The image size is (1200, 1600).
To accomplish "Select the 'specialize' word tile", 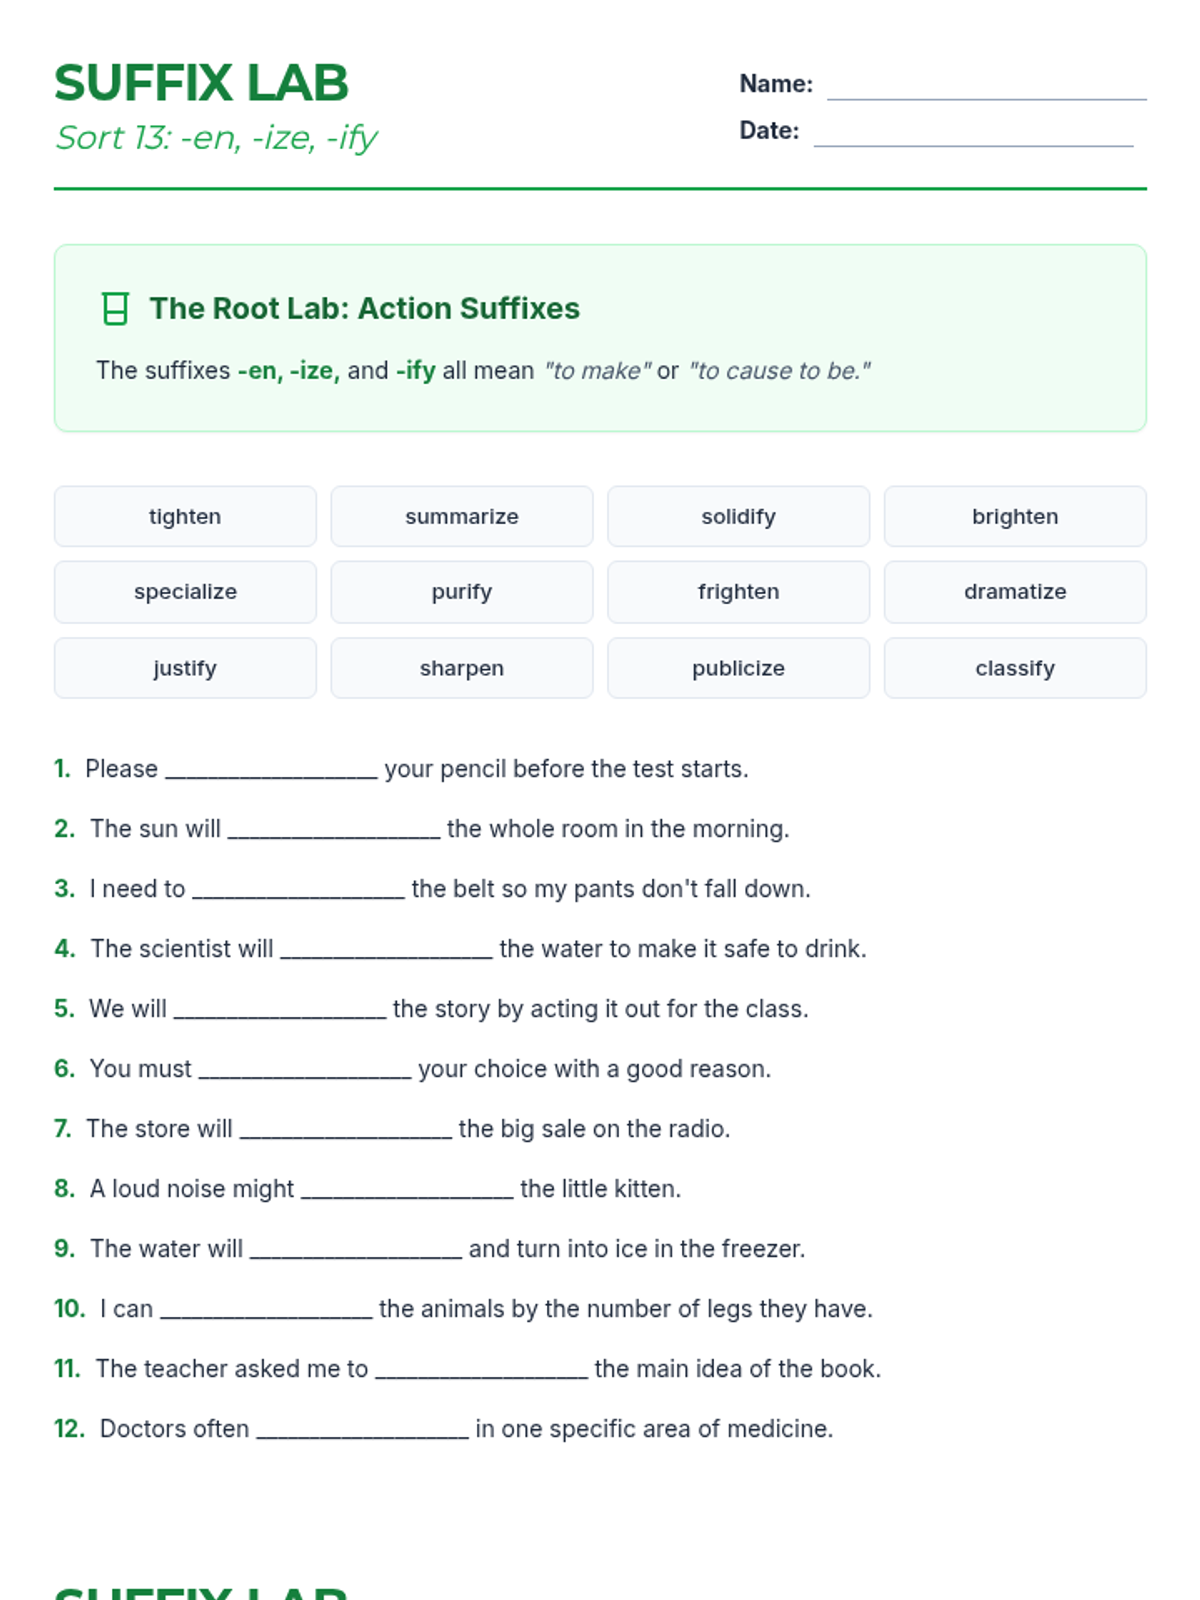I will pos(185,592).
